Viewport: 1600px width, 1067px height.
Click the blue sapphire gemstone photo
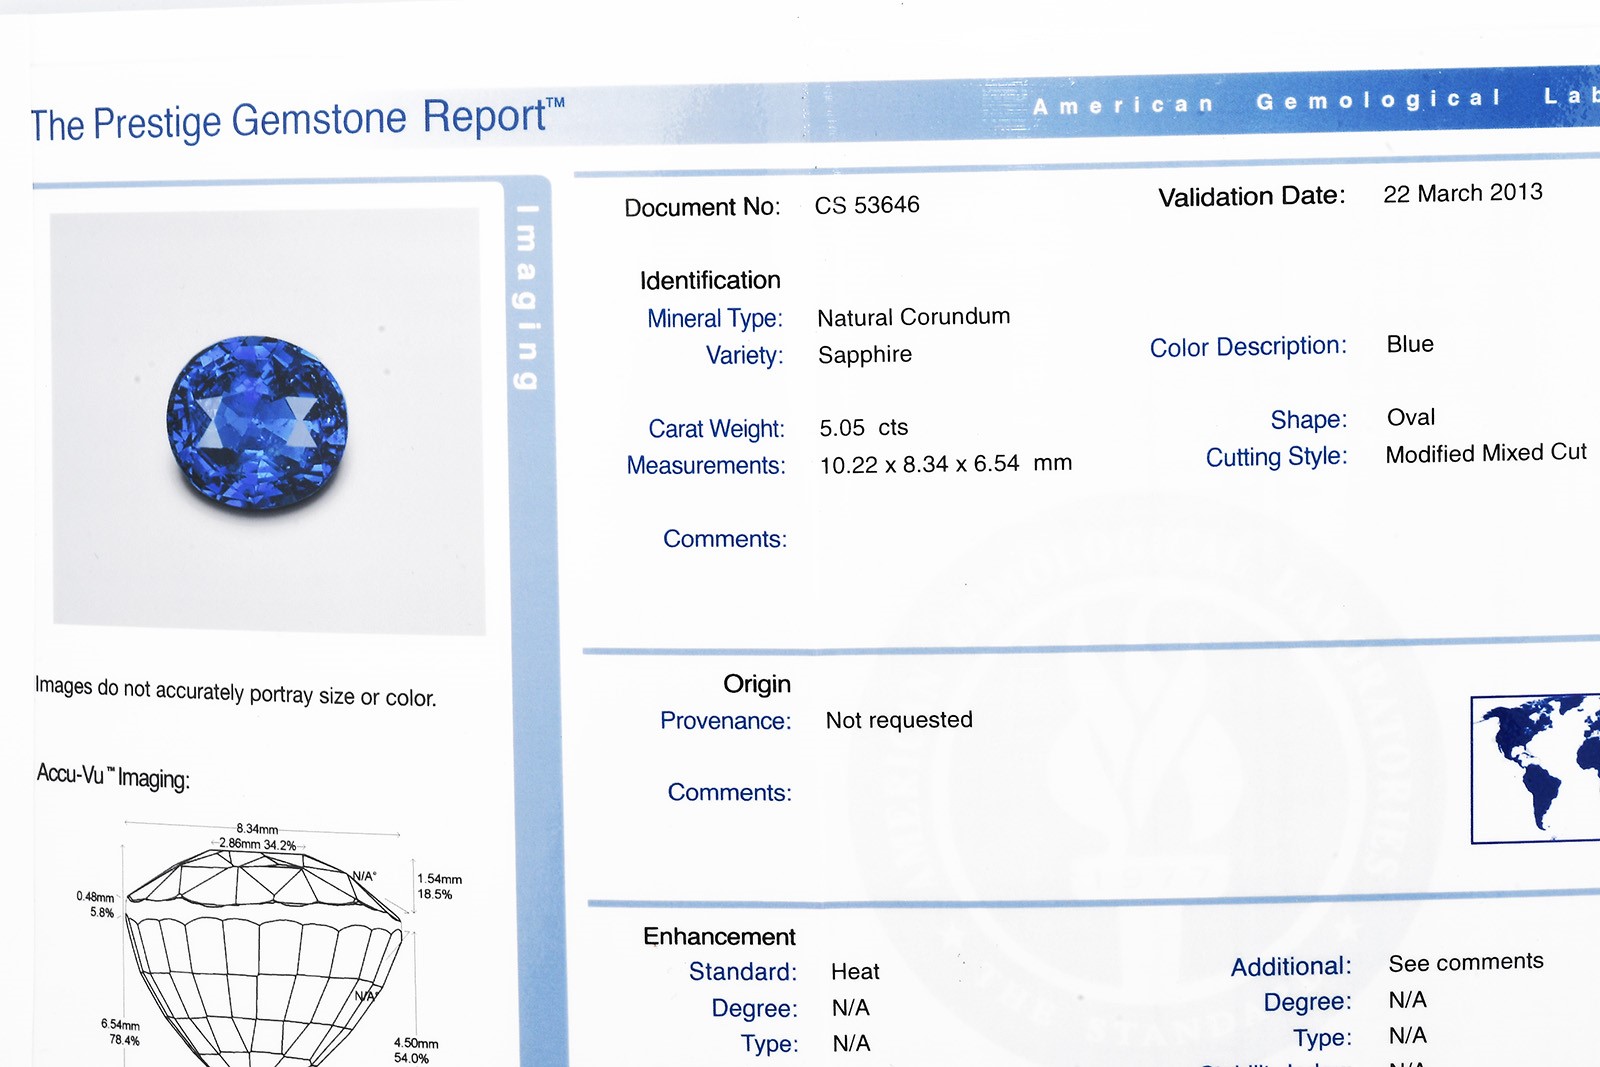click(x=258, y=423)
